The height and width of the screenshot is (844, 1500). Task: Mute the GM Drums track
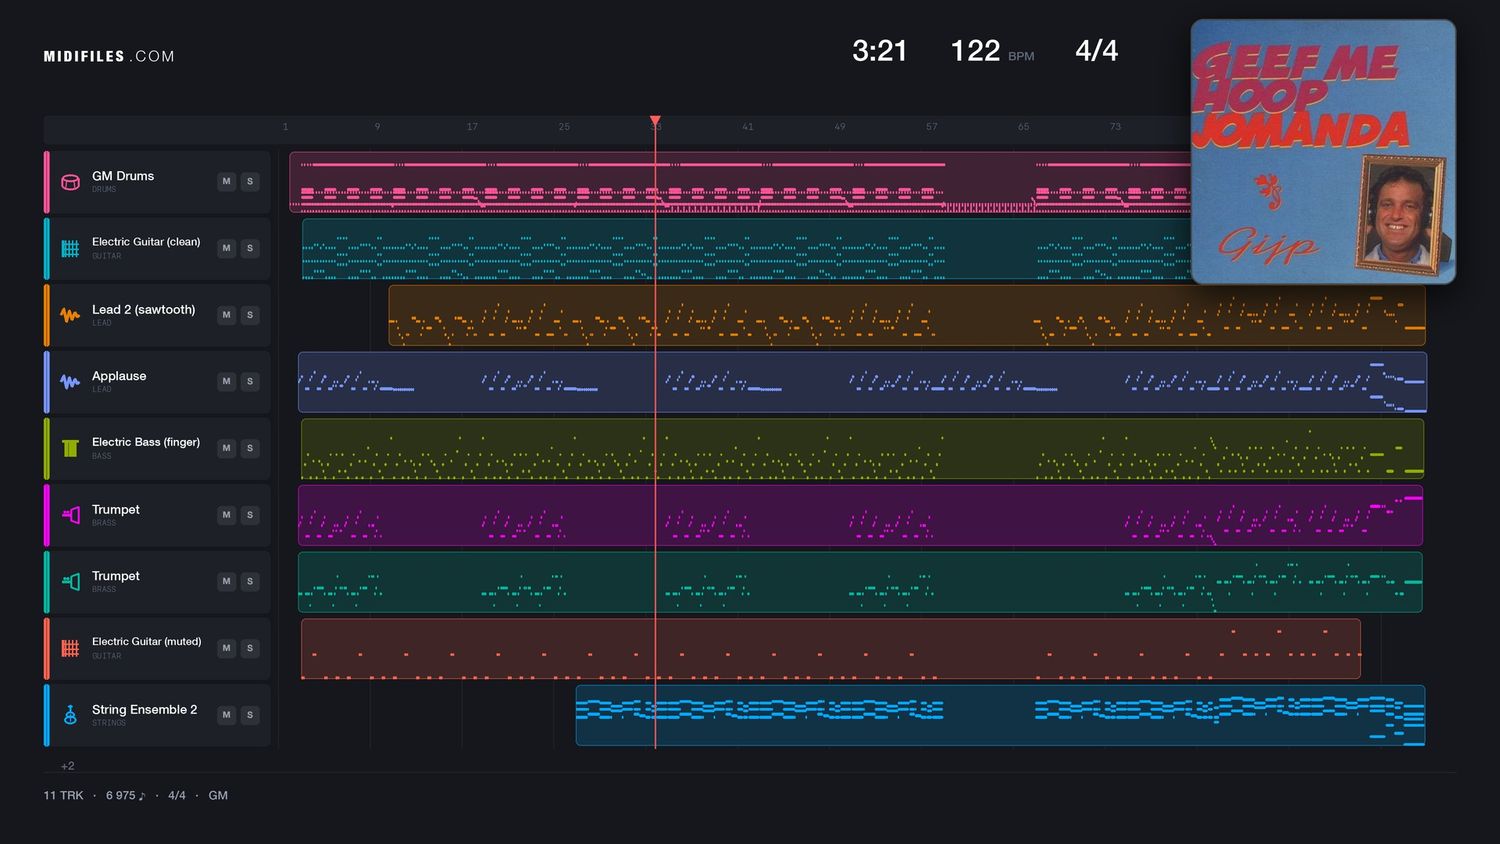[227, 182]
